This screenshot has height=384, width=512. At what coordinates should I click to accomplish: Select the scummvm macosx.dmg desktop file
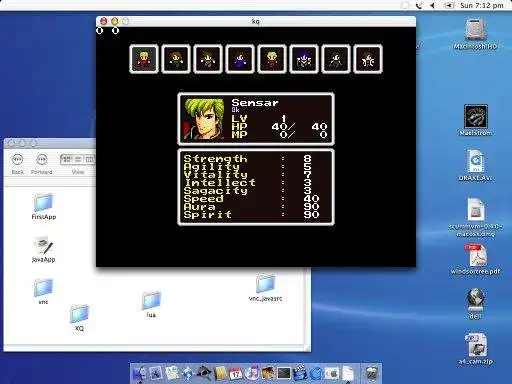(x=476, y=218)
